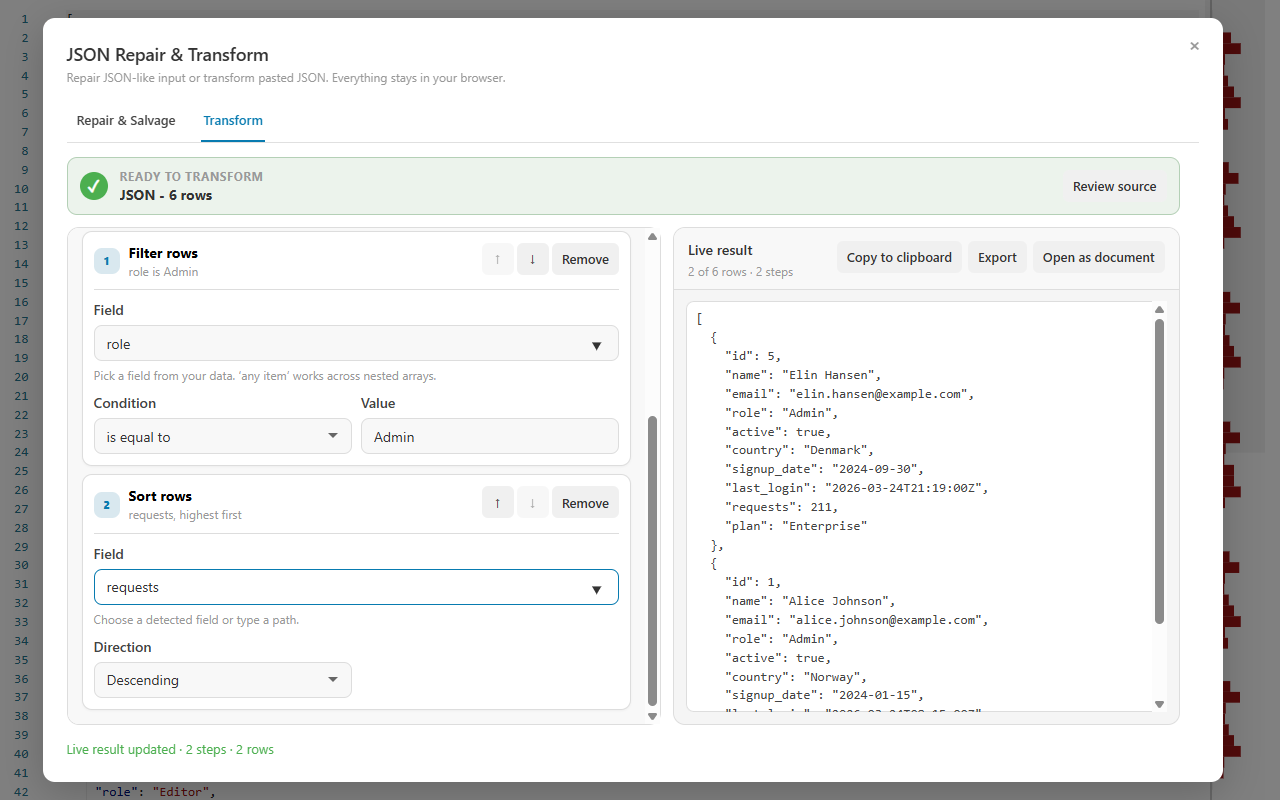Click the steps panel scrollbar thumb
The width and height of the screenshot is (1280, 800).
(x=653, y=561)
